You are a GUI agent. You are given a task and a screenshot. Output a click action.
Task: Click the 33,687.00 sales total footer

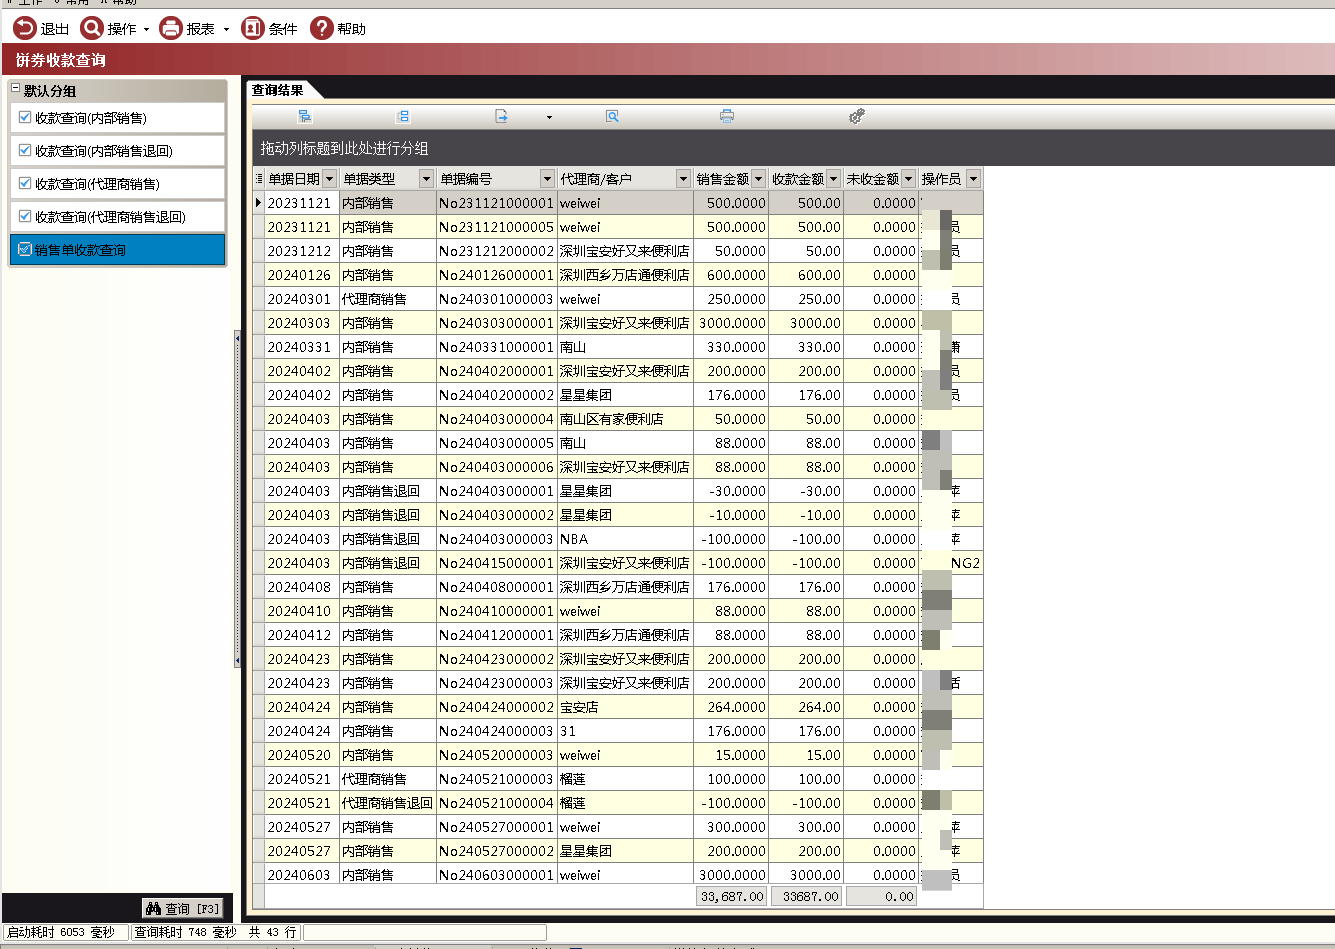pos(732,897)
